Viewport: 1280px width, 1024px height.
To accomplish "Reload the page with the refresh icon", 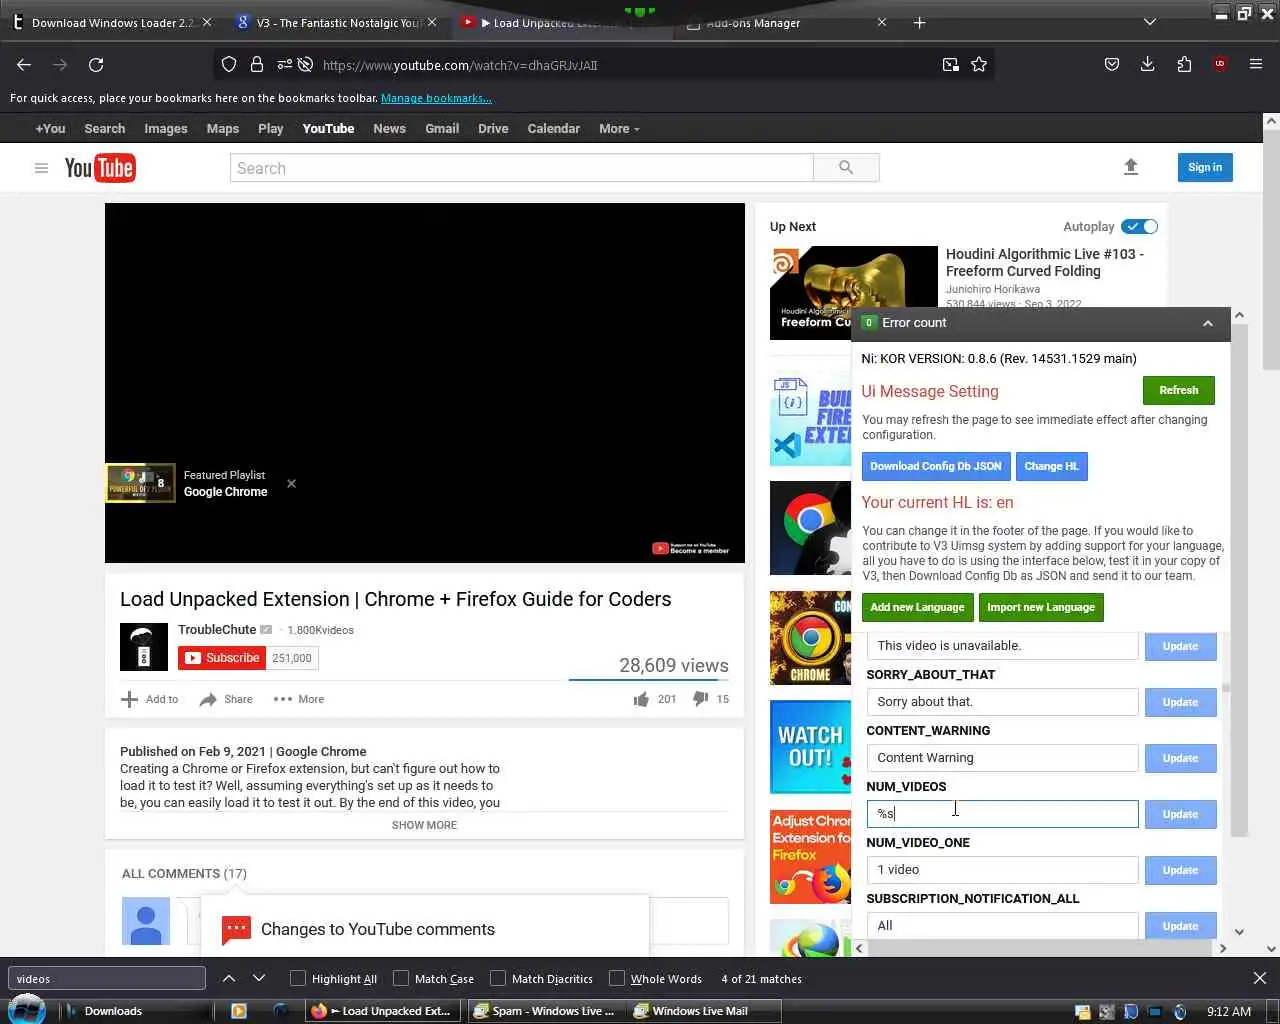I will 96,65.
